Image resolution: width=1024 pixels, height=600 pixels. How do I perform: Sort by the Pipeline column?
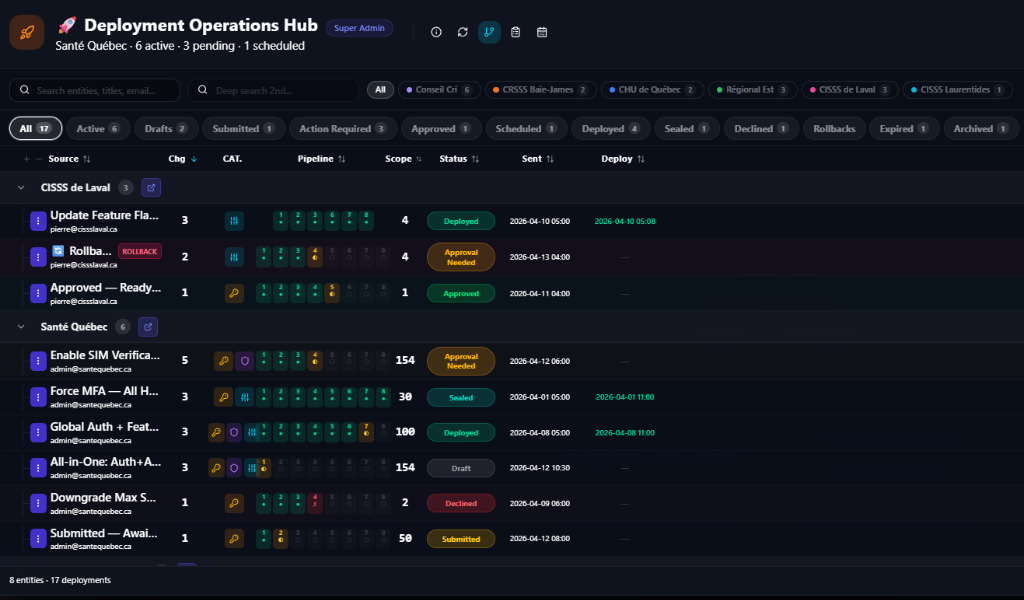coord(321,159)
